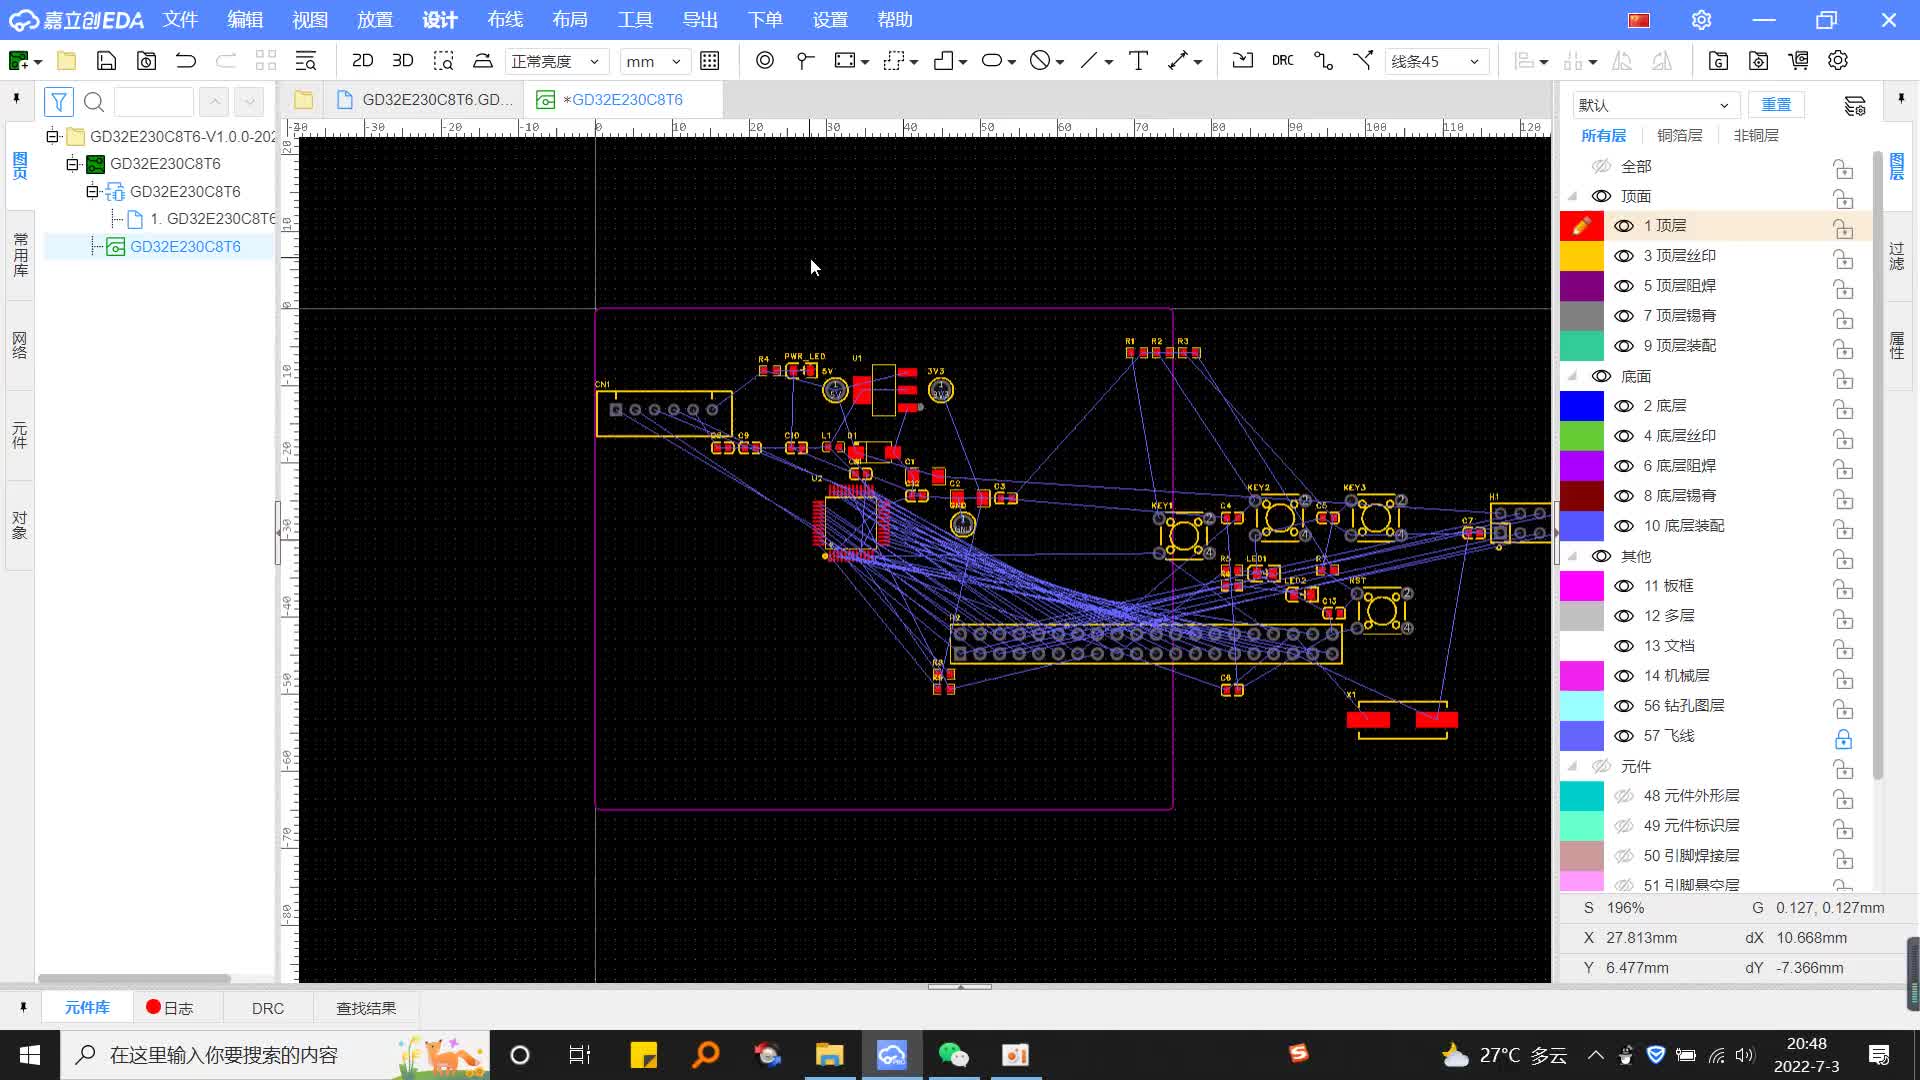1920x1080 pixels.
Task: Open the toolbar settings gear
Action: [1838, 61]
